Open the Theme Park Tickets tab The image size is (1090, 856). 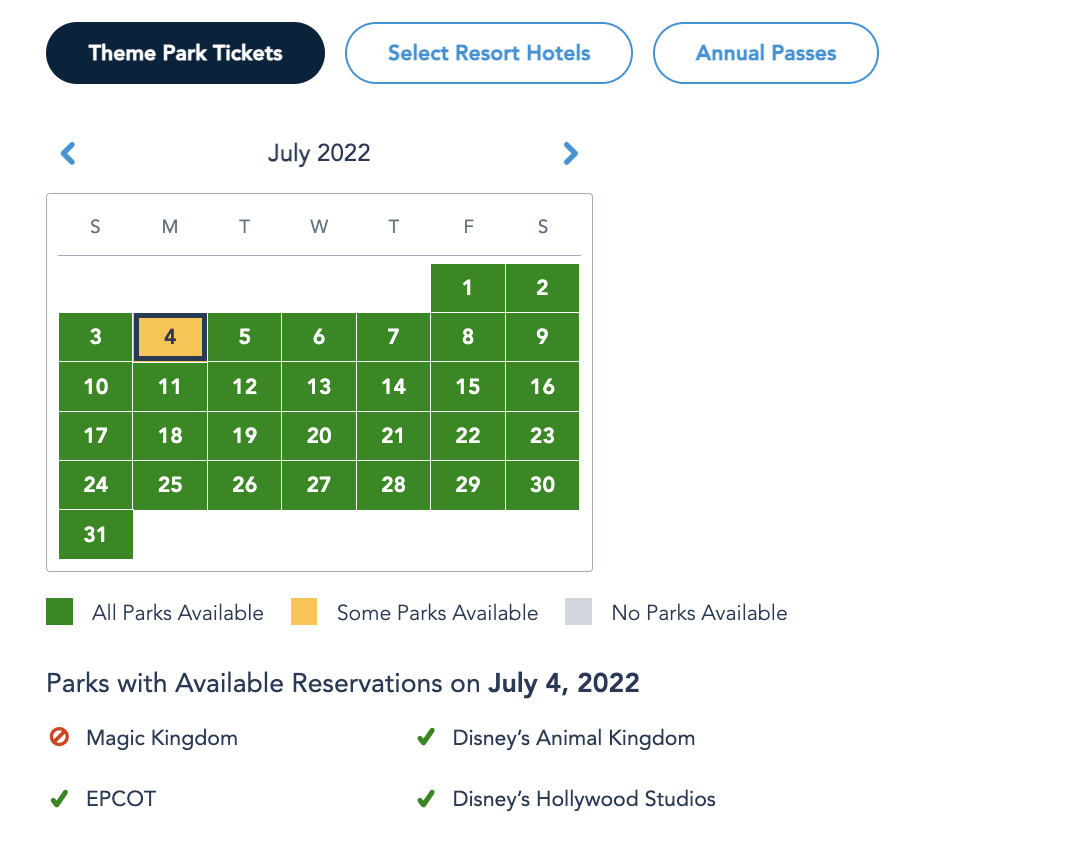point(185,53)
